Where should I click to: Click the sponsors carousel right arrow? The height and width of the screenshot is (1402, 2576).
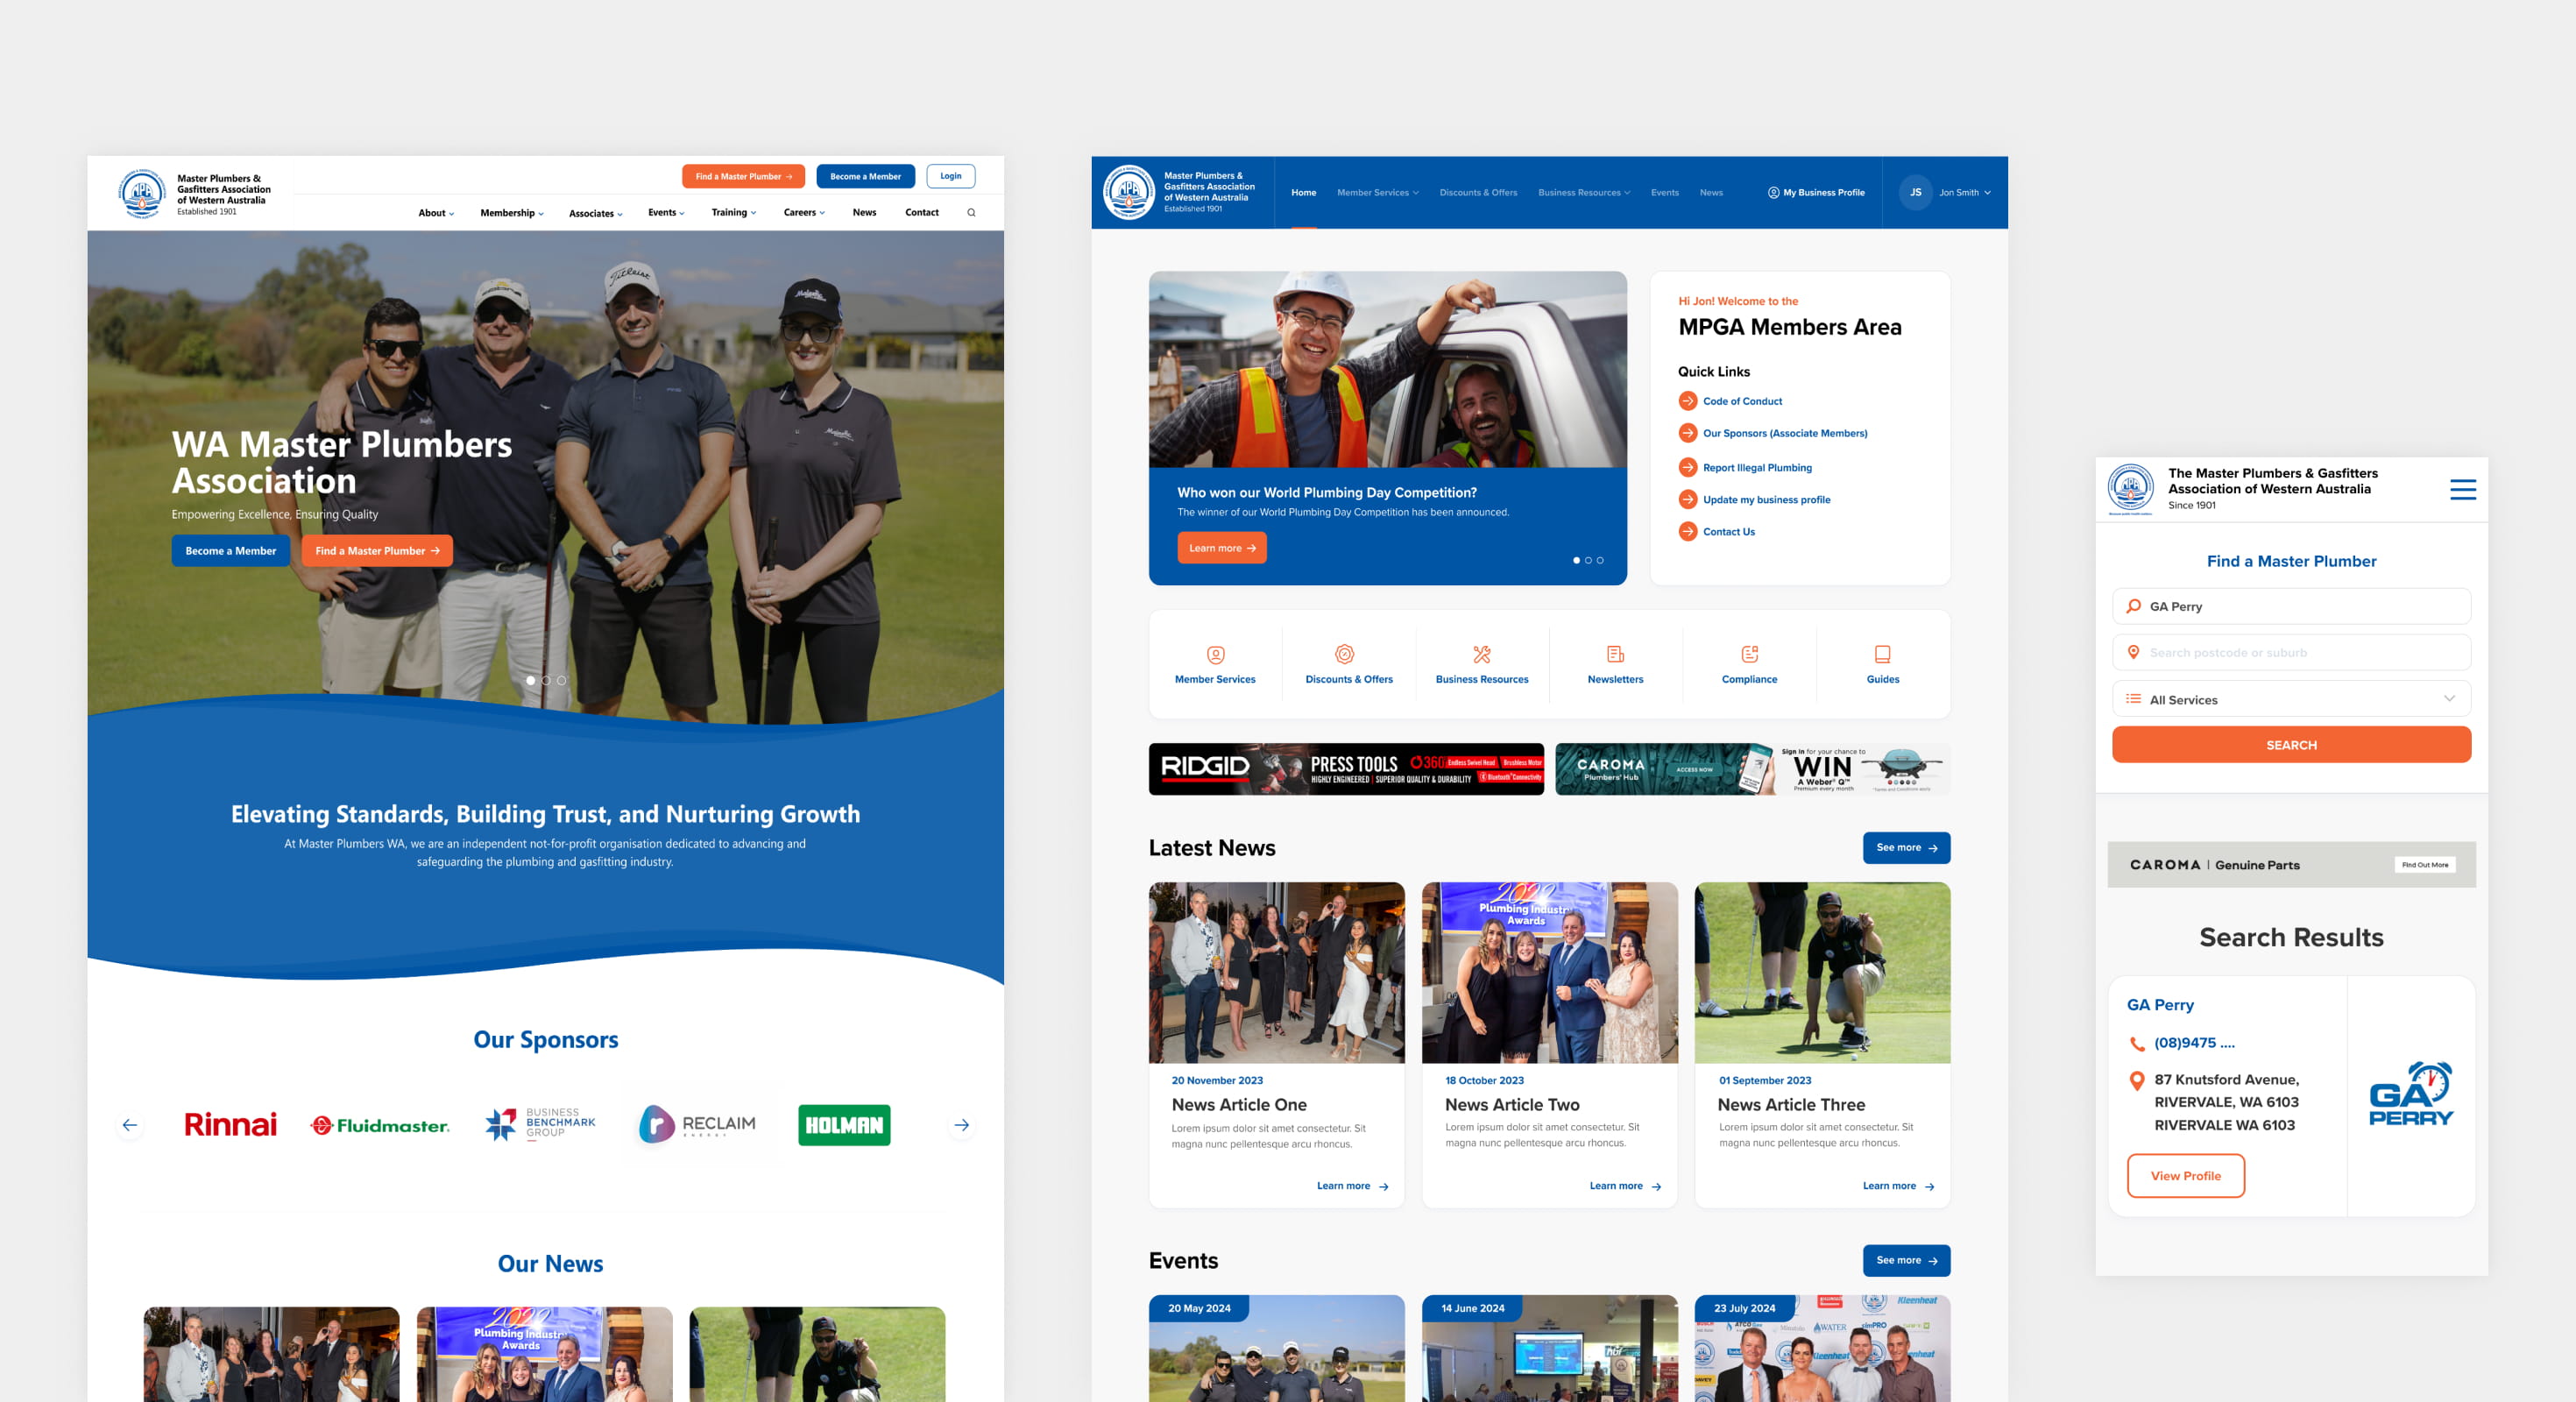[961, 1125]
